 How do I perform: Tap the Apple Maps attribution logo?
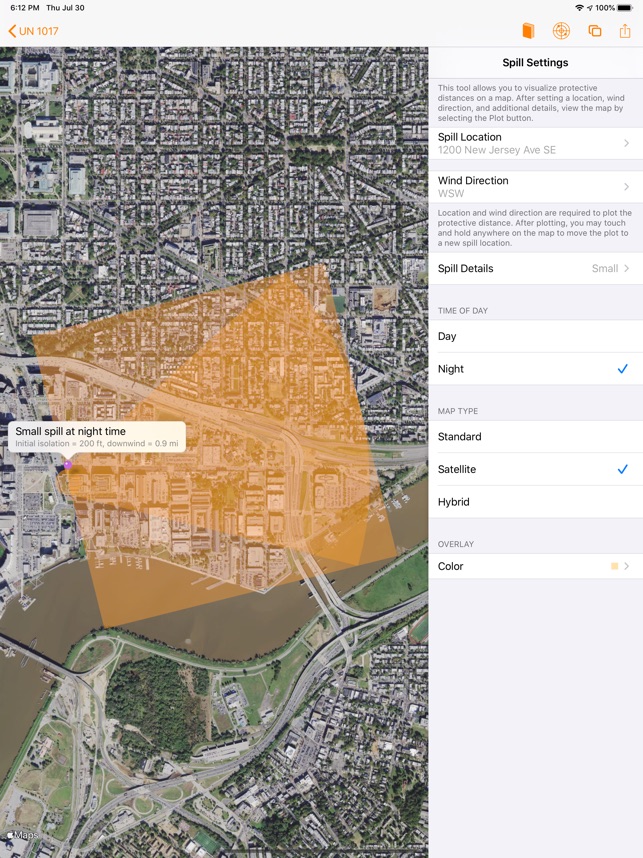(22, 835)
